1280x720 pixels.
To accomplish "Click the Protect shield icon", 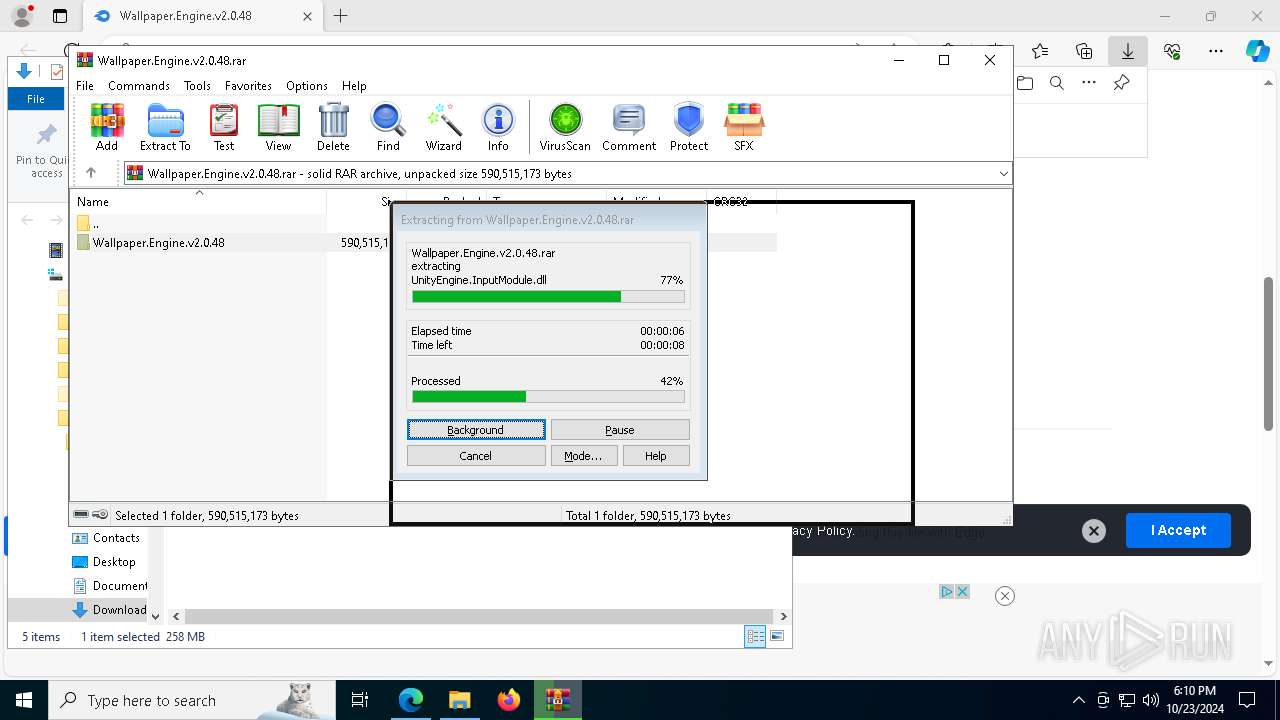I will [x=689, y=127].
